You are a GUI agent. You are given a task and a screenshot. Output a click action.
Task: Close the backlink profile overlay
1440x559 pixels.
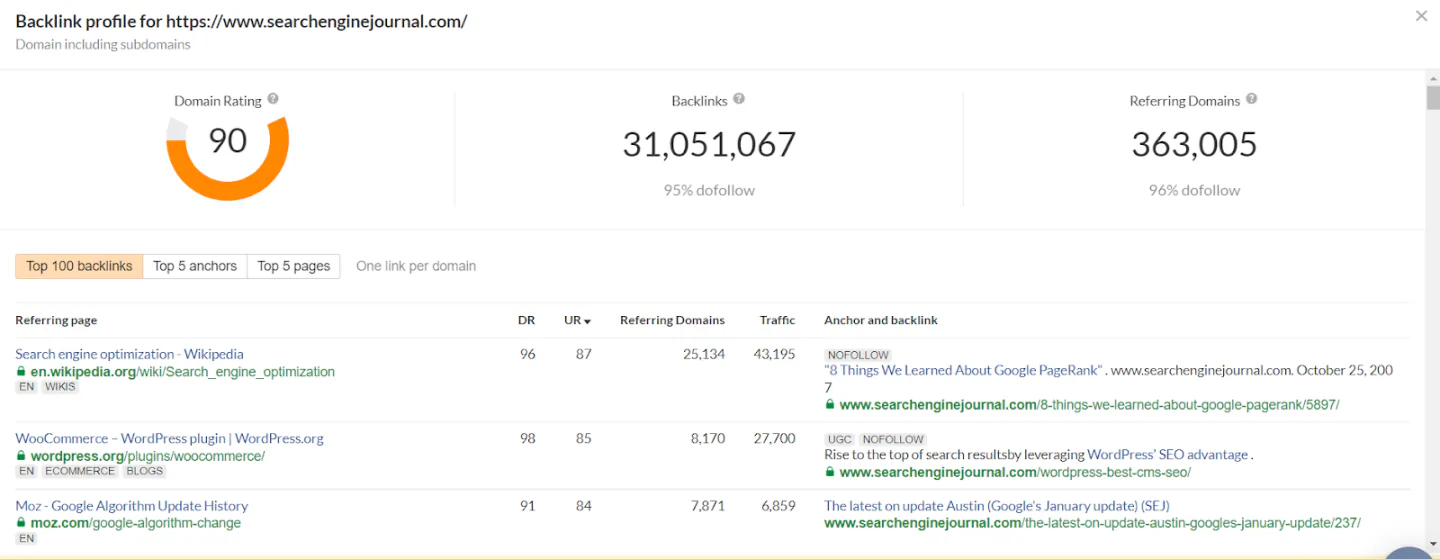1421,16
